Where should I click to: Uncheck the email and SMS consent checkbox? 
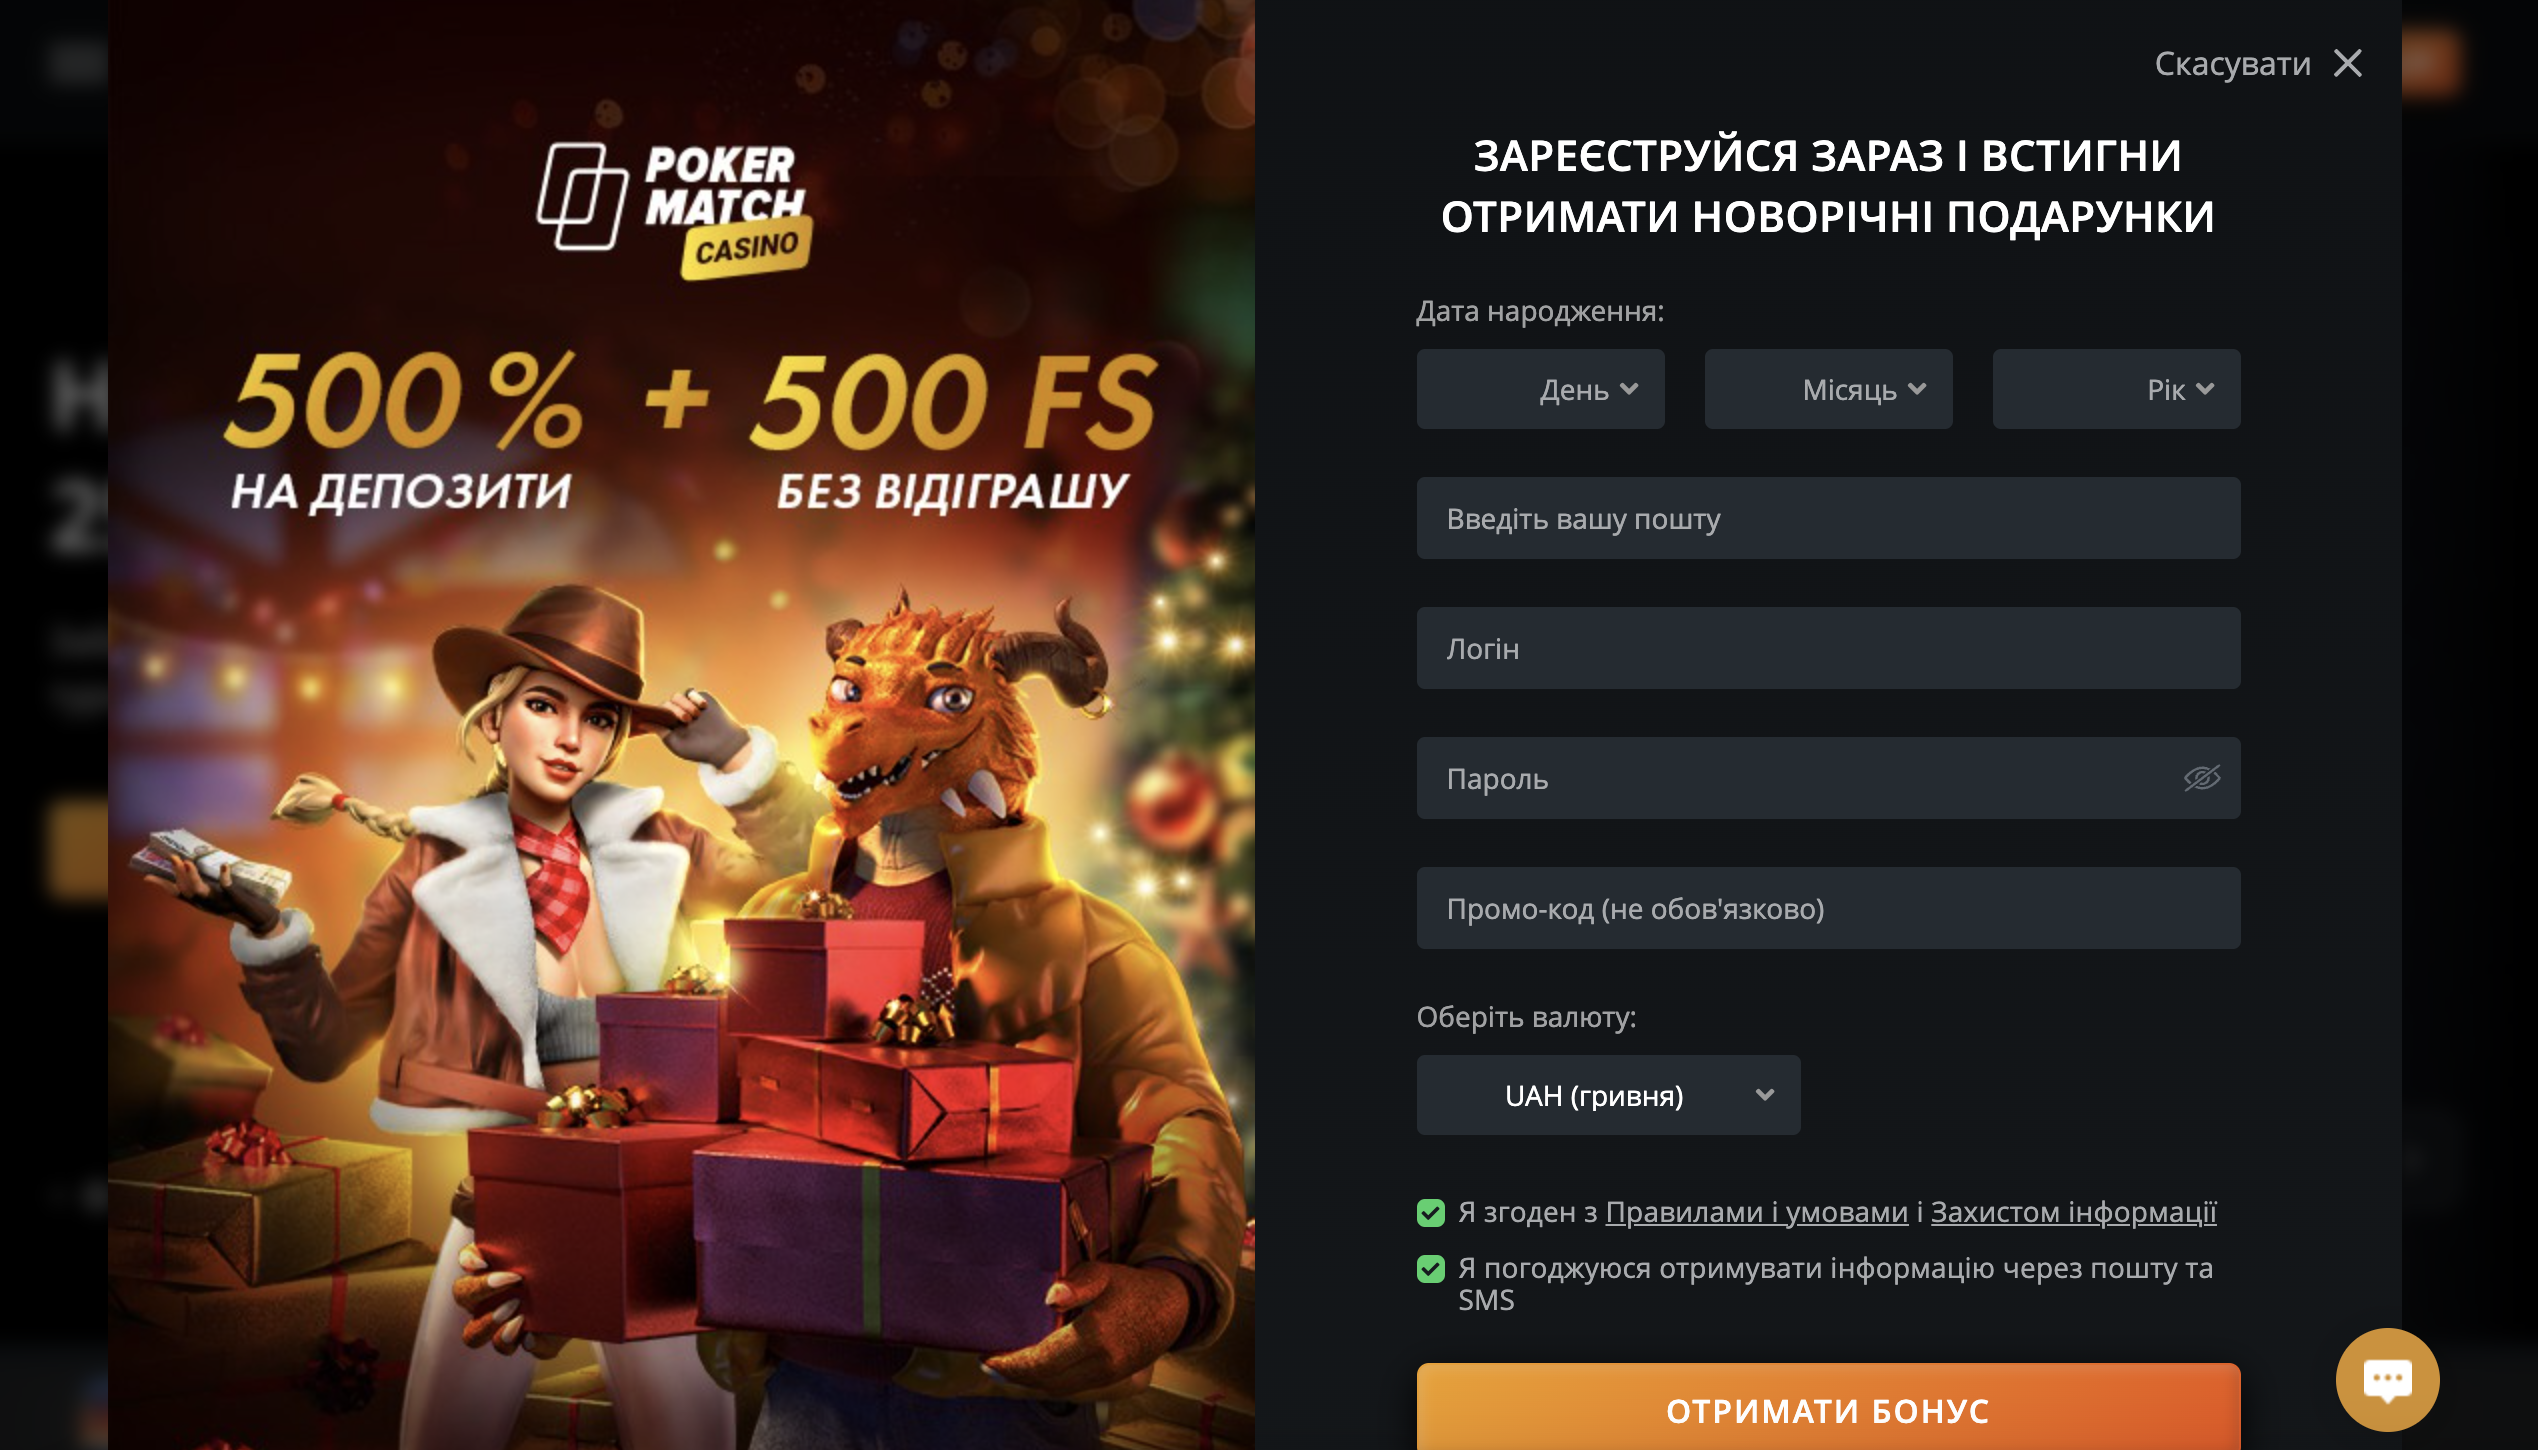tap(1431, 1269)
